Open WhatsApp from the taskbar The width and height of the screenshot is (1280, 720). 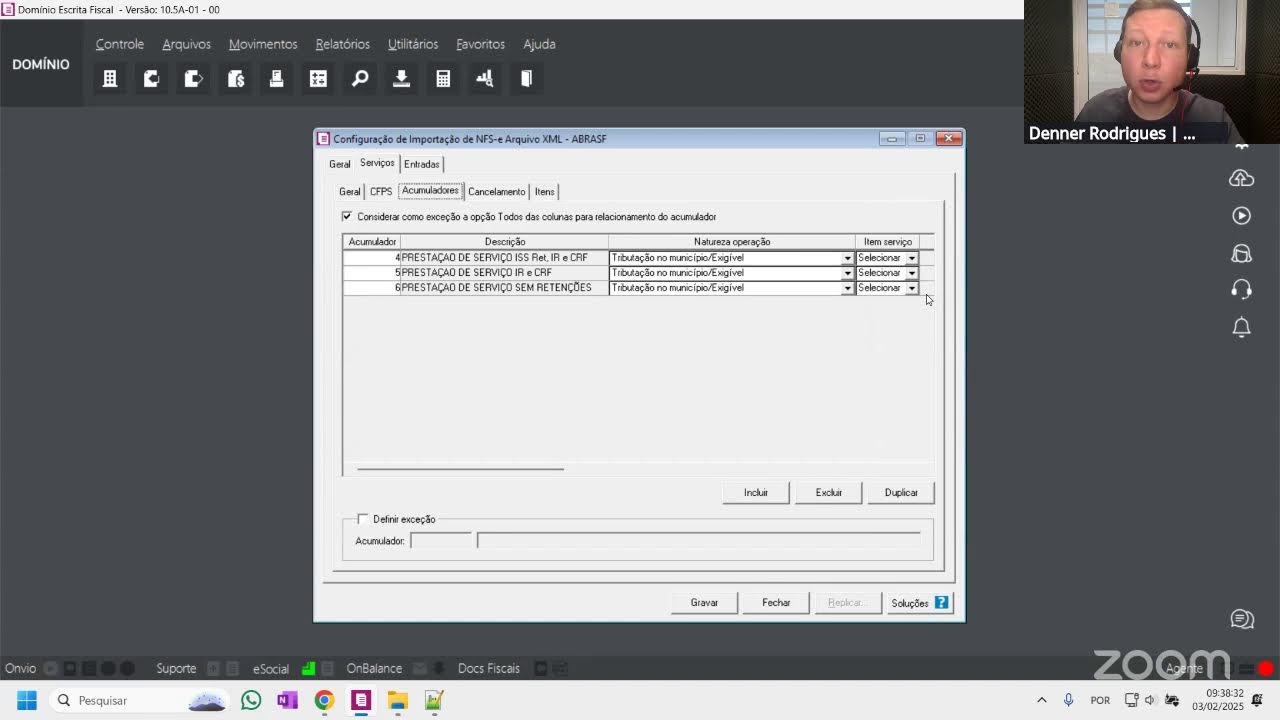pos(251,700)
